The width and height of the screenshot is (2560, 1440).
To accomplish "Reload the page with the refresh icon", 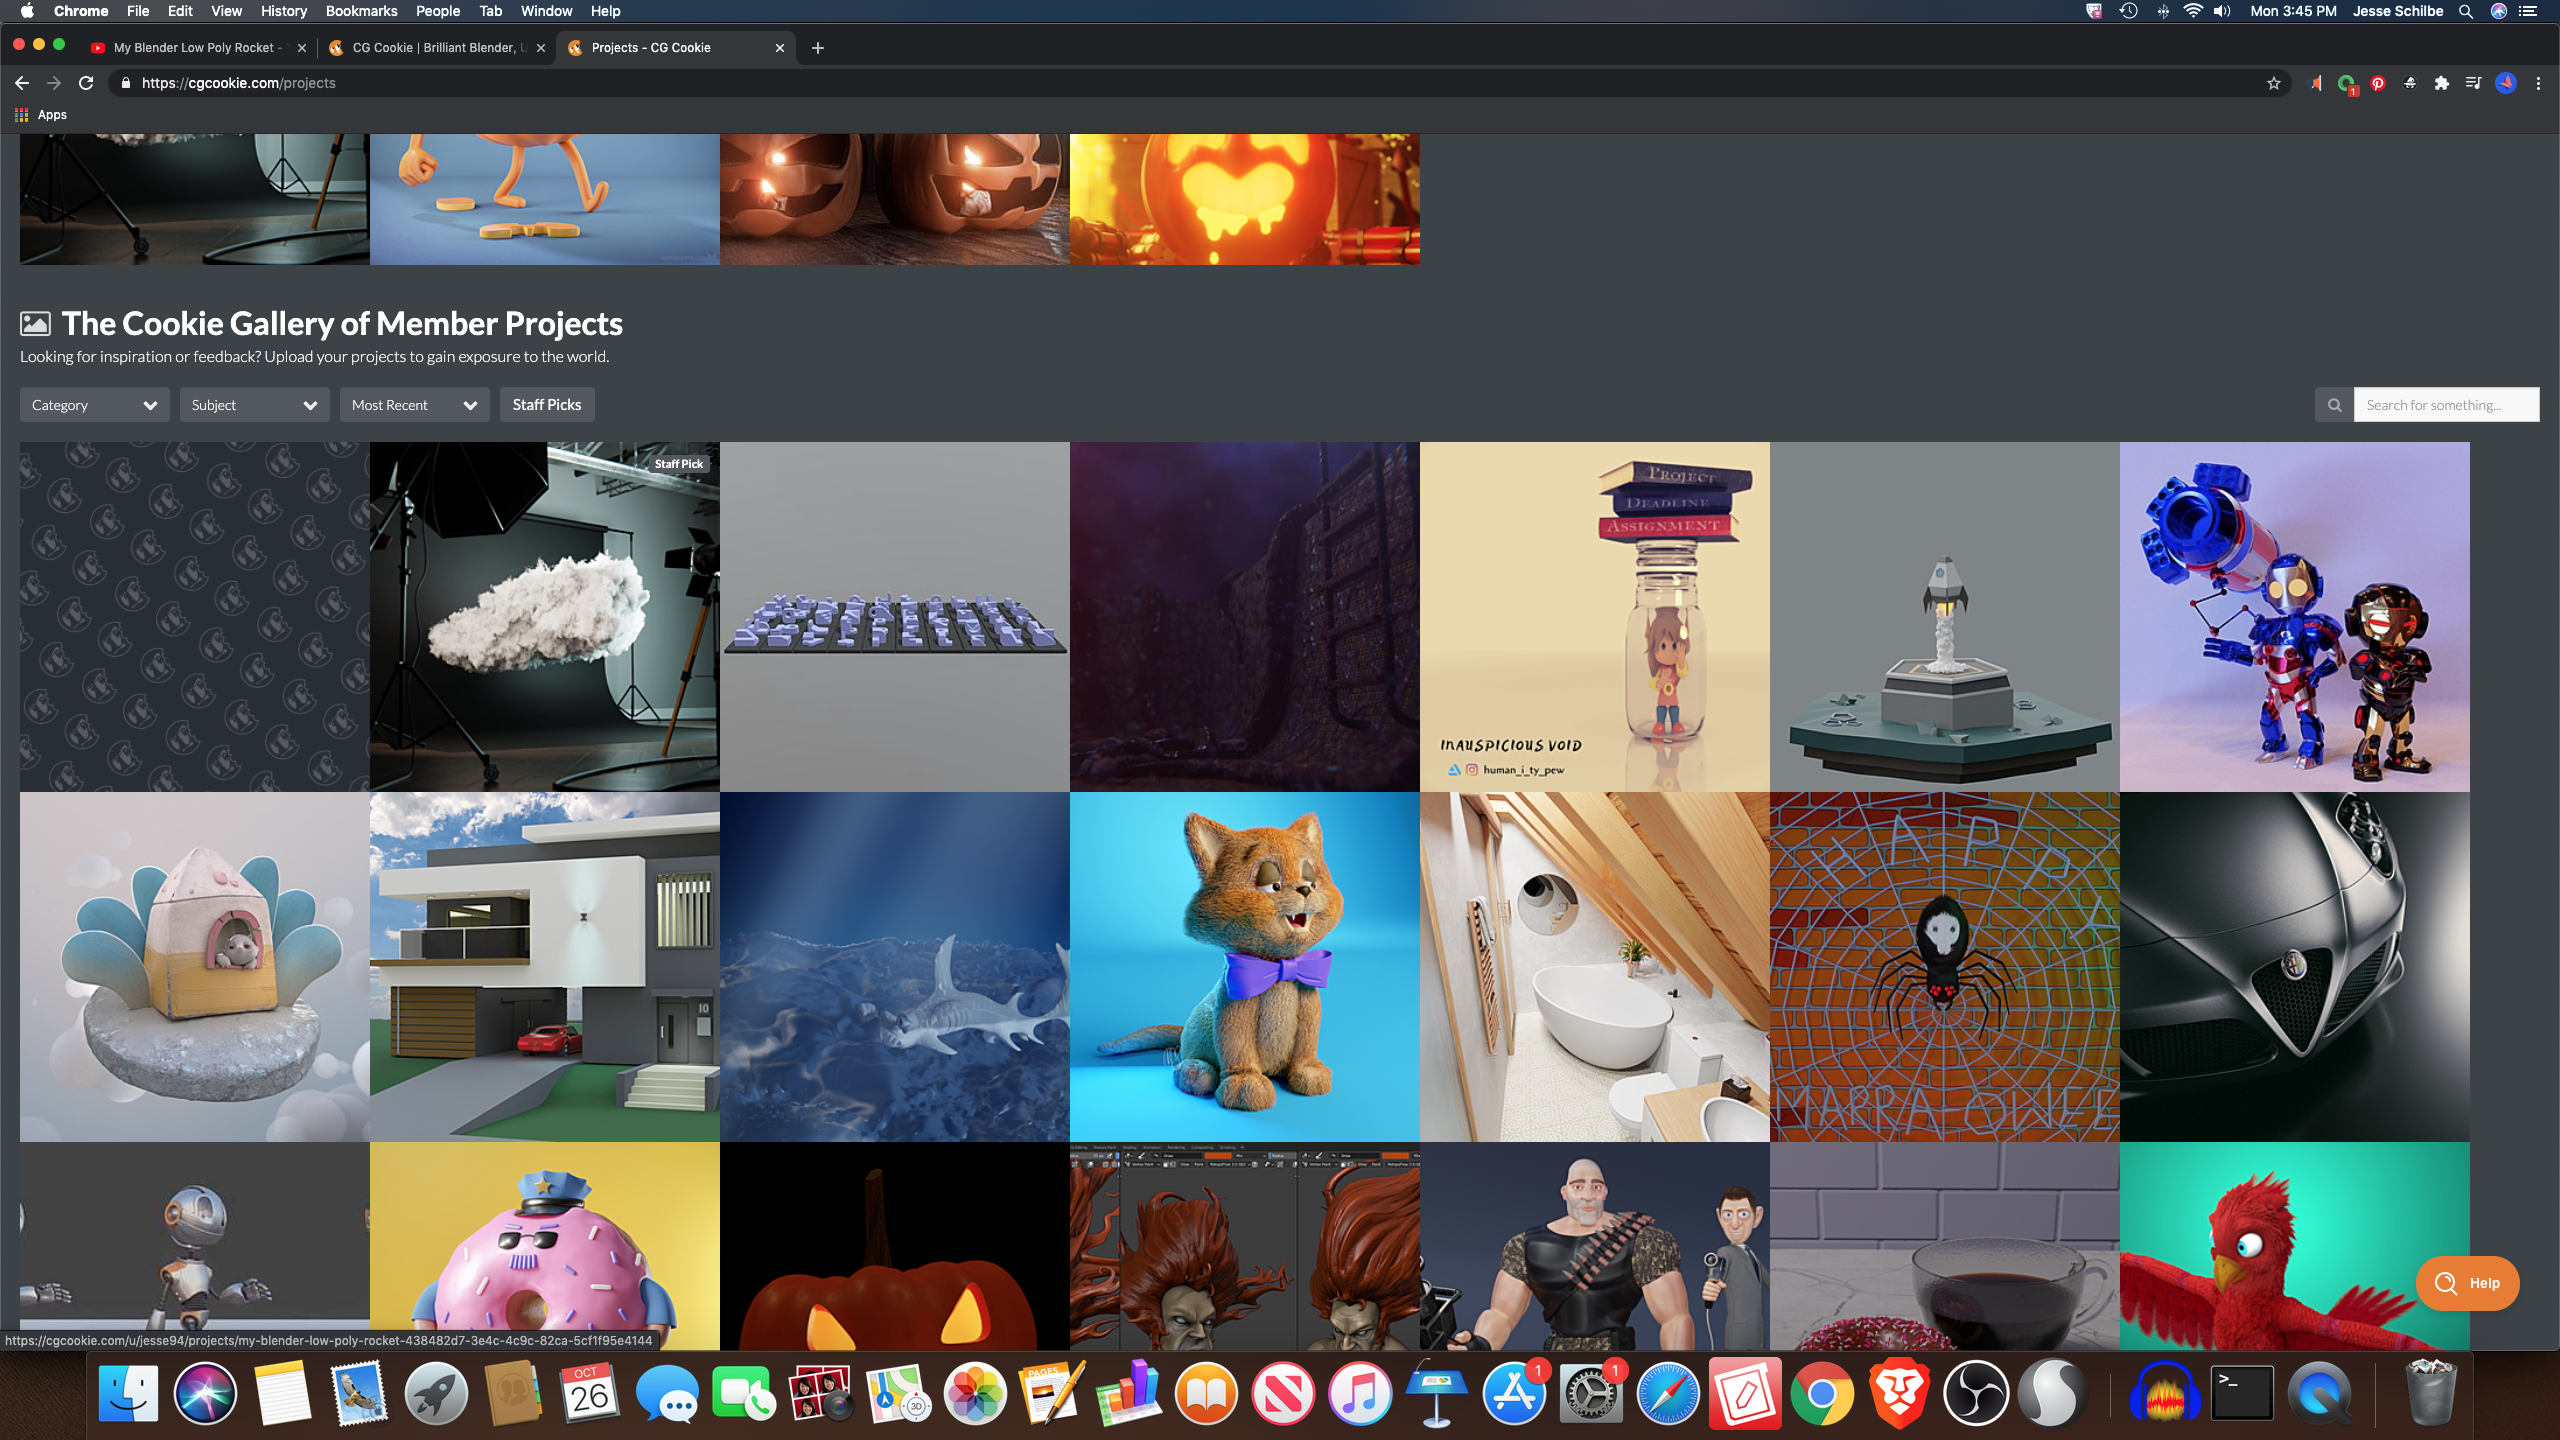I will pyautogui.click(x=86, y=83).
